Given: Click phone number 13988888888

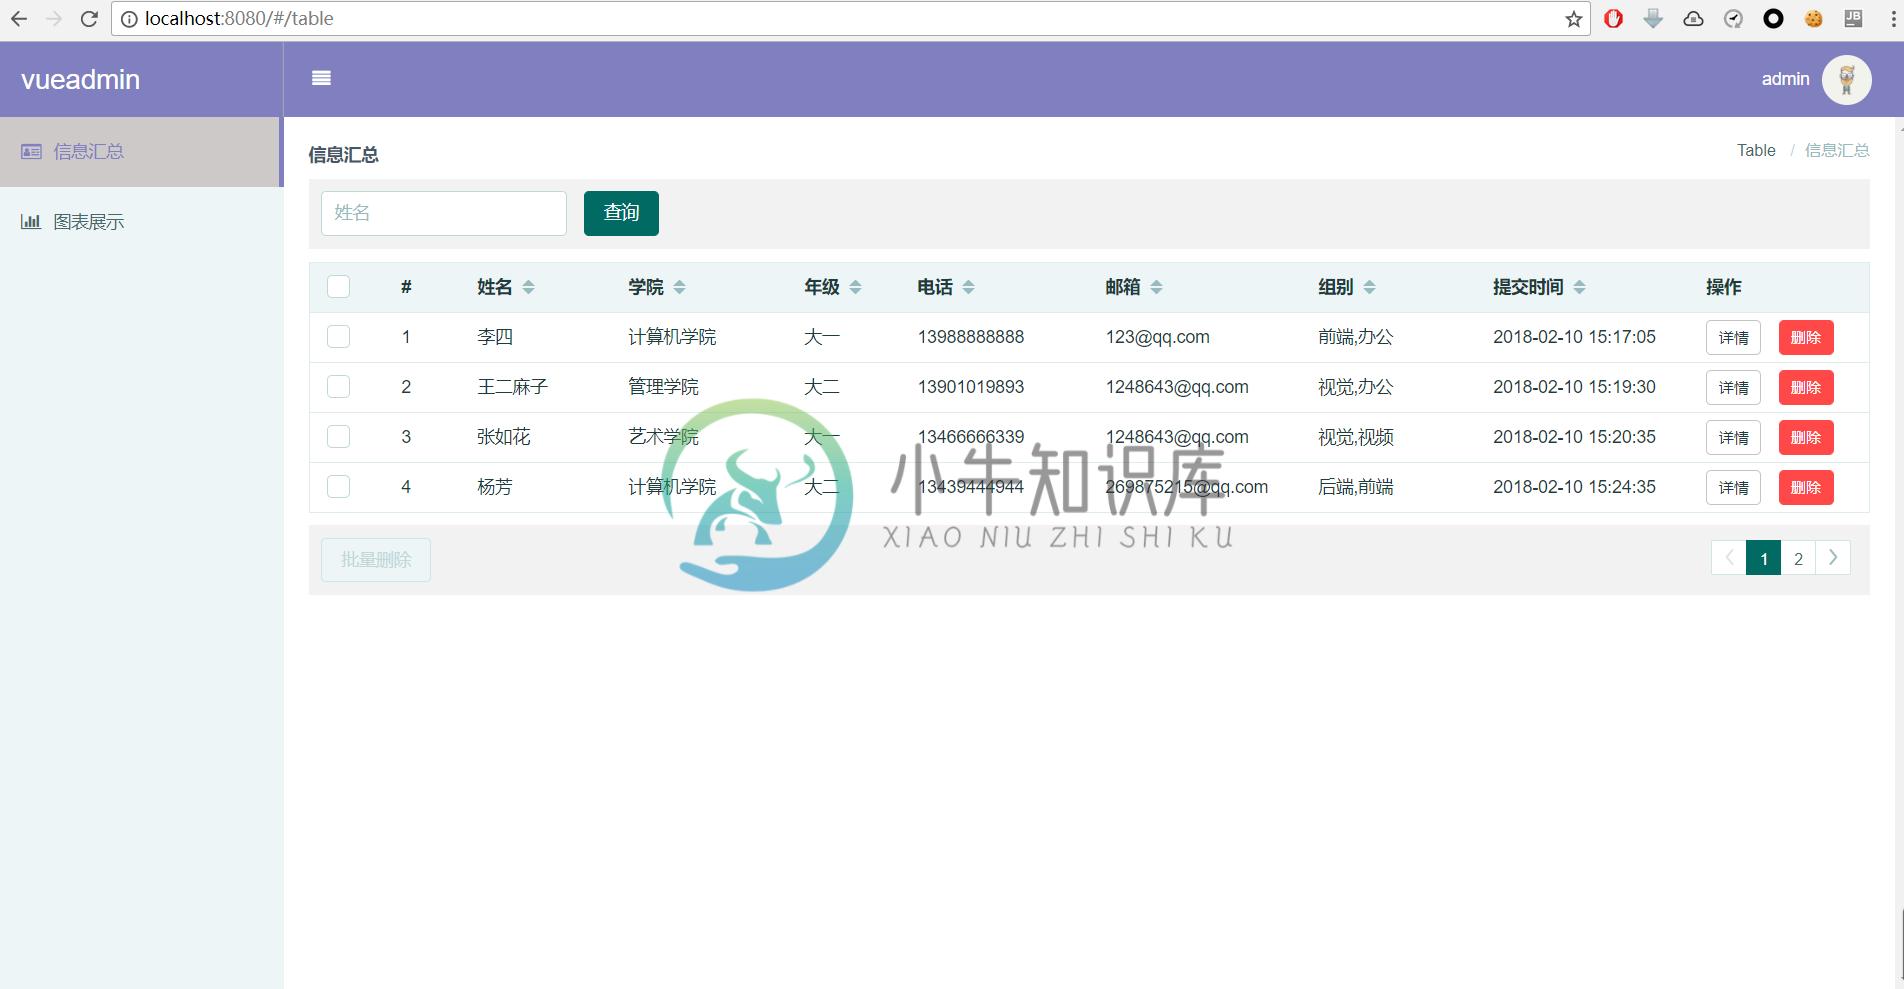Looking at the screenshot, I should (971, 337).
